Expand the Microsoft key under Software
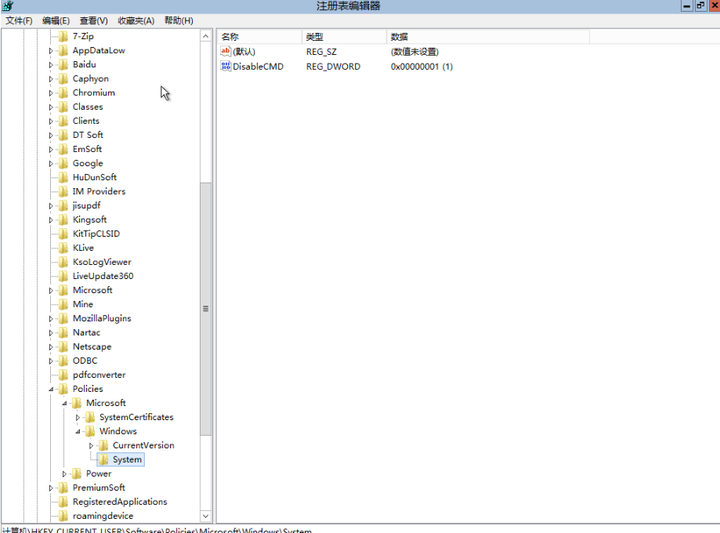Viewport: 720px width, 533px height. point(51,291)
